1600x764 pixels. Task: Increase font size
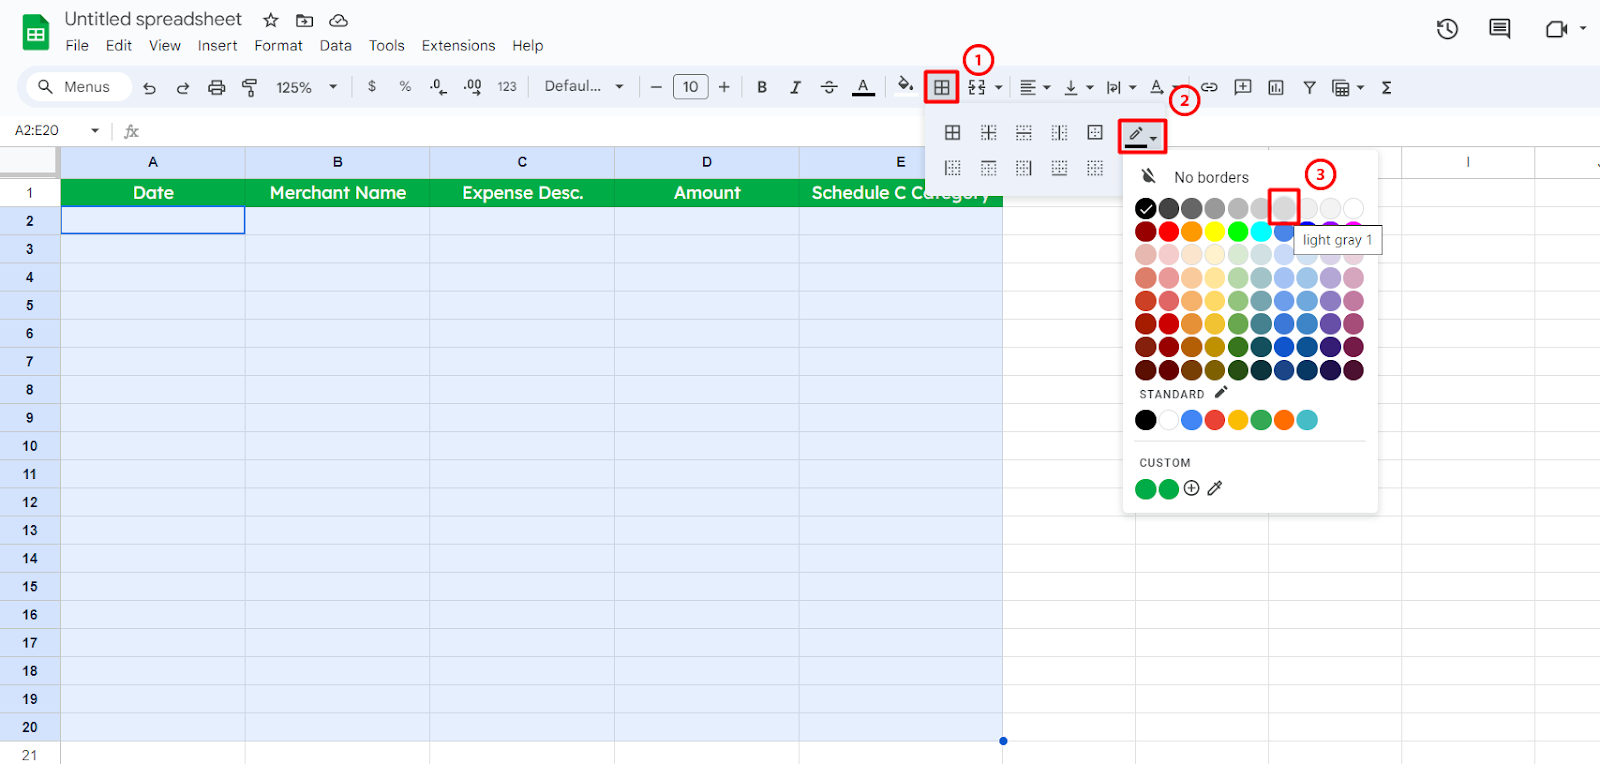[724, 87]
